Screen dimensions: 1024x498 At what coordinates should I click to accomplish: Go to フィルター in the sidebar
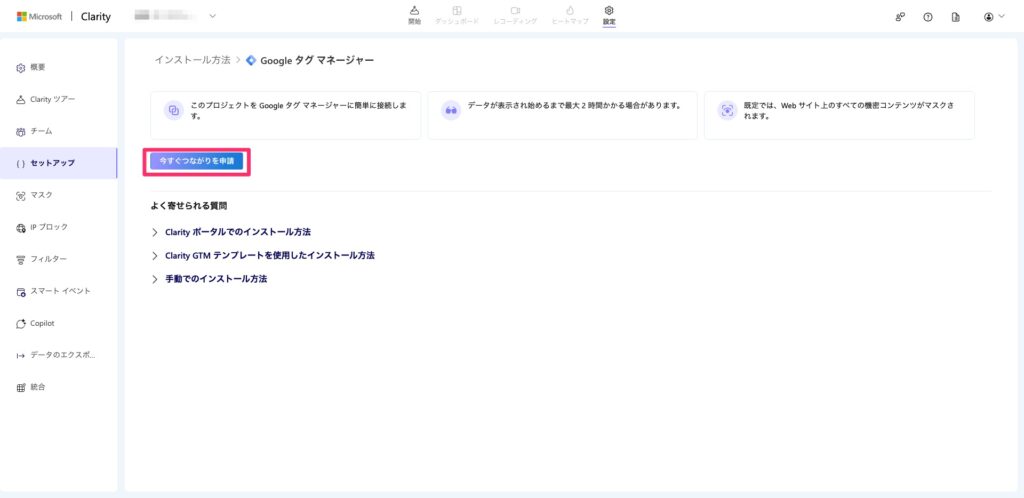48,259
